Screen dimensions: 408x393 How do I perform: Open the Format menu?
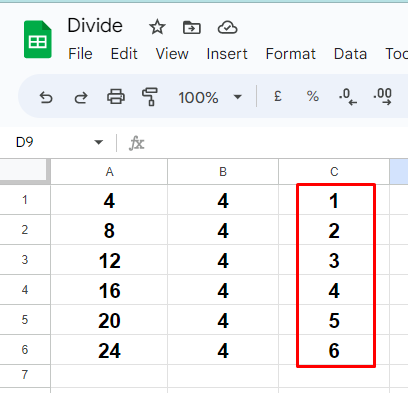pyautogui.click(x=291, y=54)
